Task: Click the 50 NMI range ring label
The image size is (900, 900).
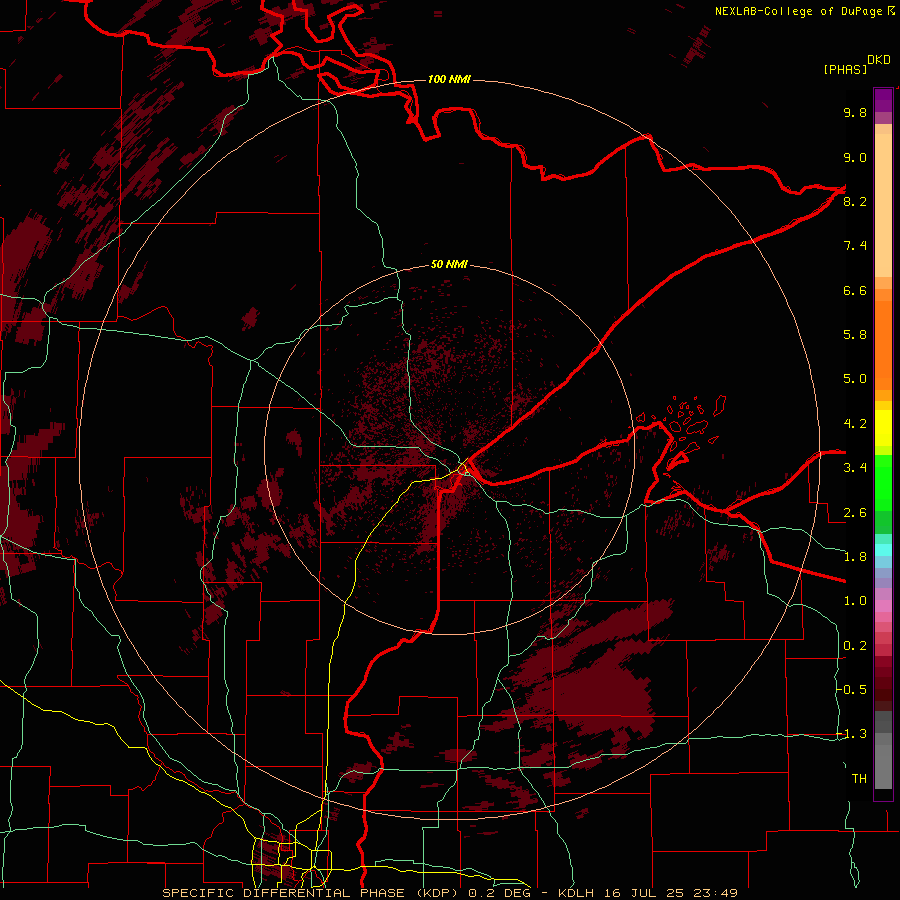Action: (x=449, y=264)
